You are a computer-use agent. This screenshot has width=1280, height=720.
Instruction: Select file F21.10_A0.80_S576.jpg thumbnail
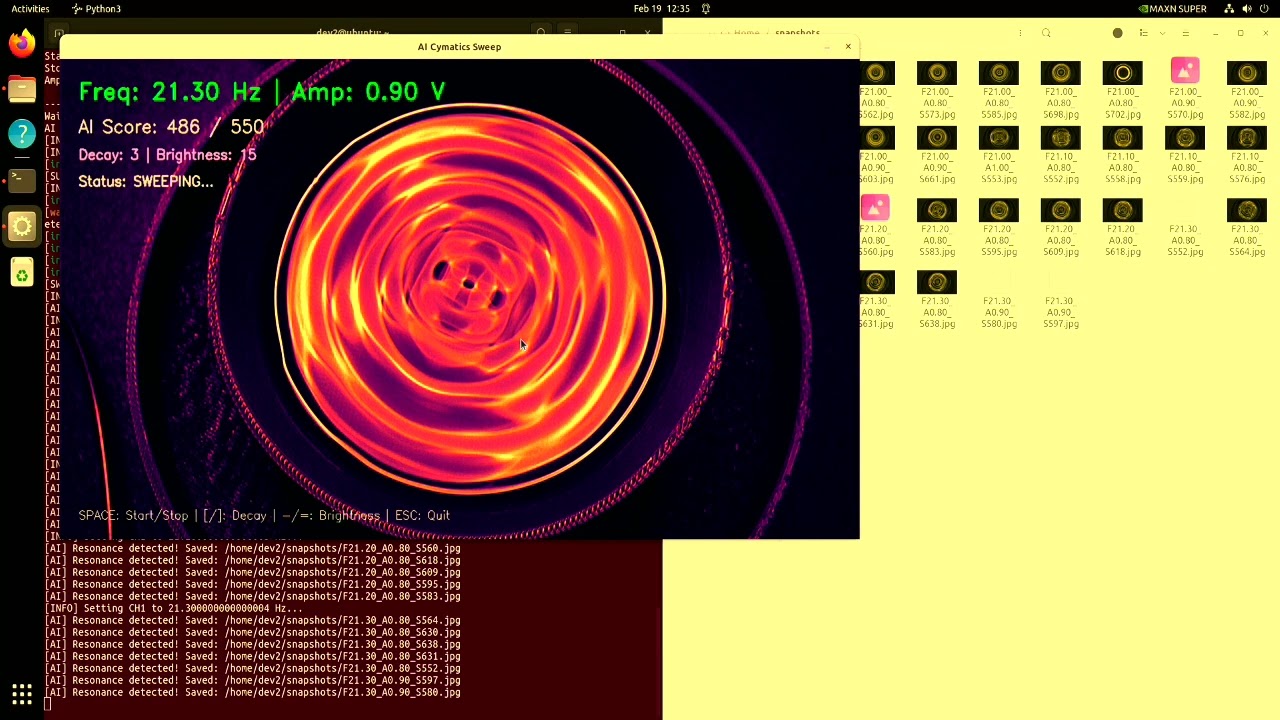coord(1246,138)
